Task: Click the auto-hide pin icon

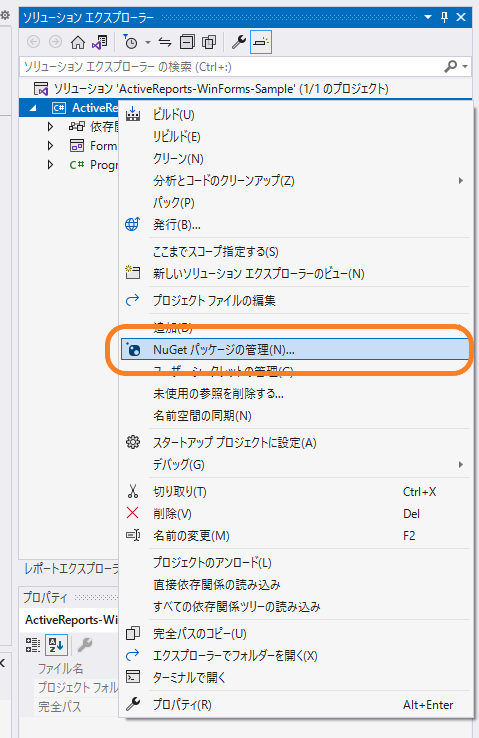Action: (x=445, y=17)
